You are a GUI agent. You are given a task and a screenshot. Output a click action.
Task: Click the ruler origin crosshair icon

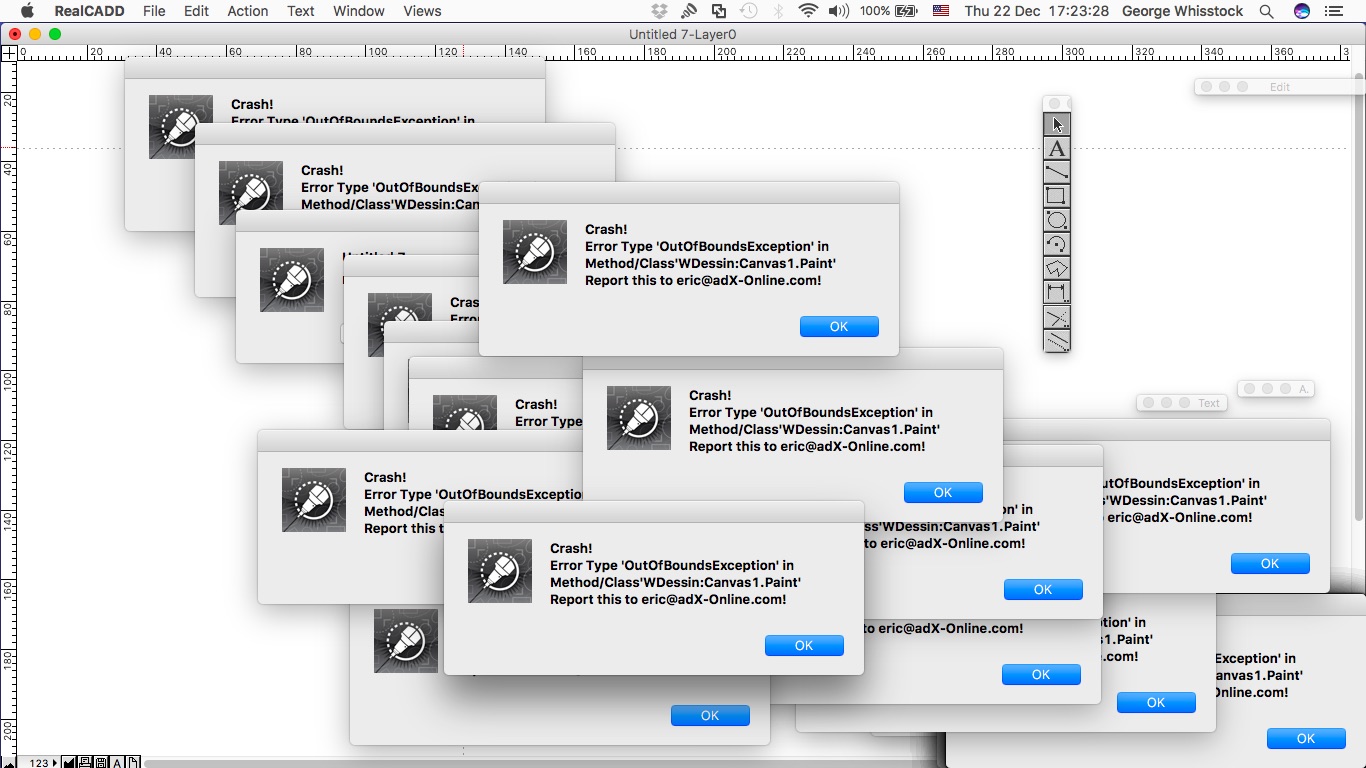tap(8, 53)
